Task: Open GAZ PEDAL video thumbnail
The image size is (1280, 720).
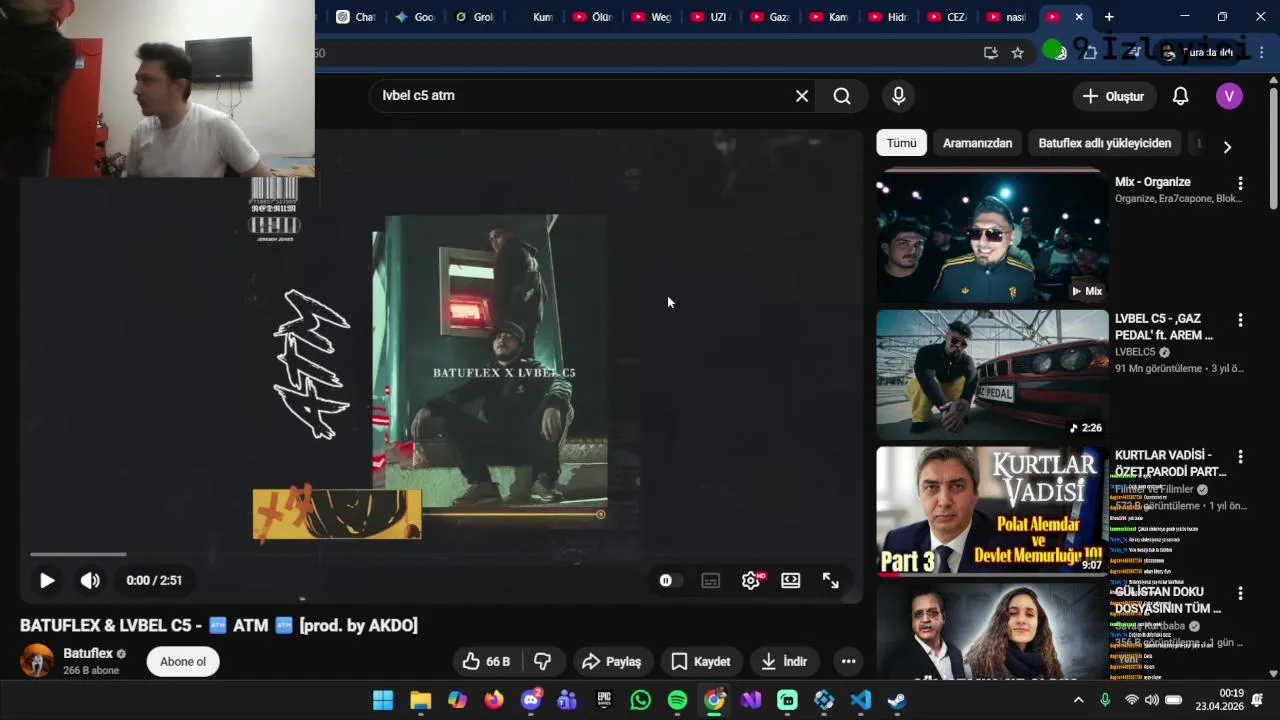Action: (x=992, y=374)
